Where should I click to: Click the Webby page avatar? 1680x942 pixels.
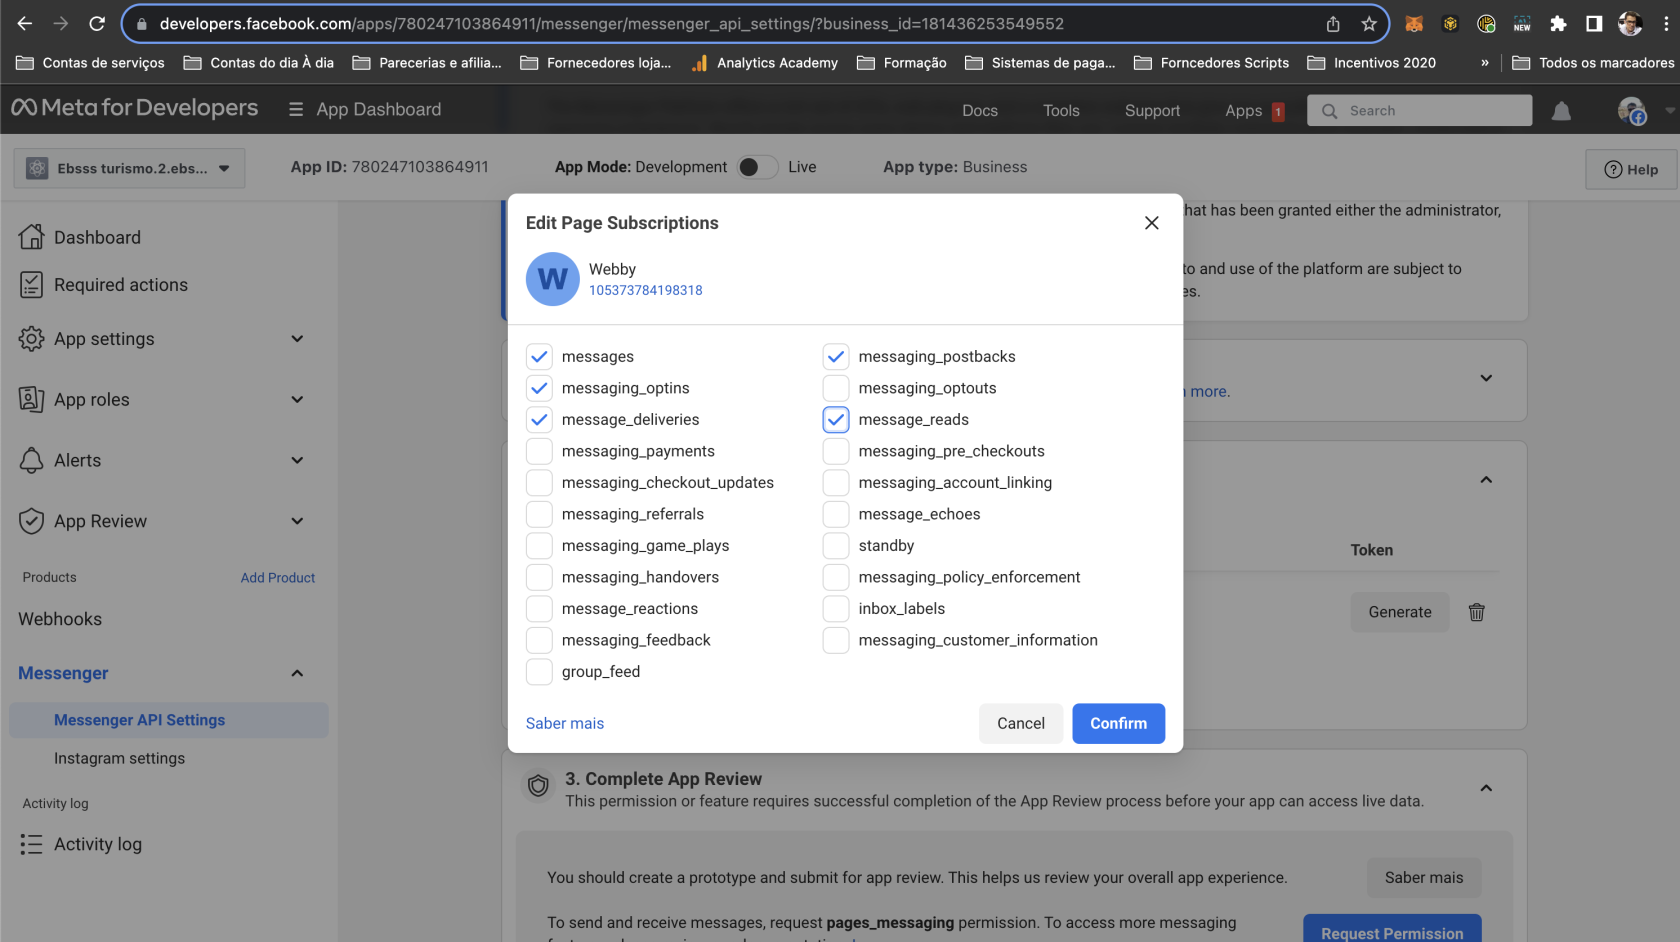click(552, 279)
